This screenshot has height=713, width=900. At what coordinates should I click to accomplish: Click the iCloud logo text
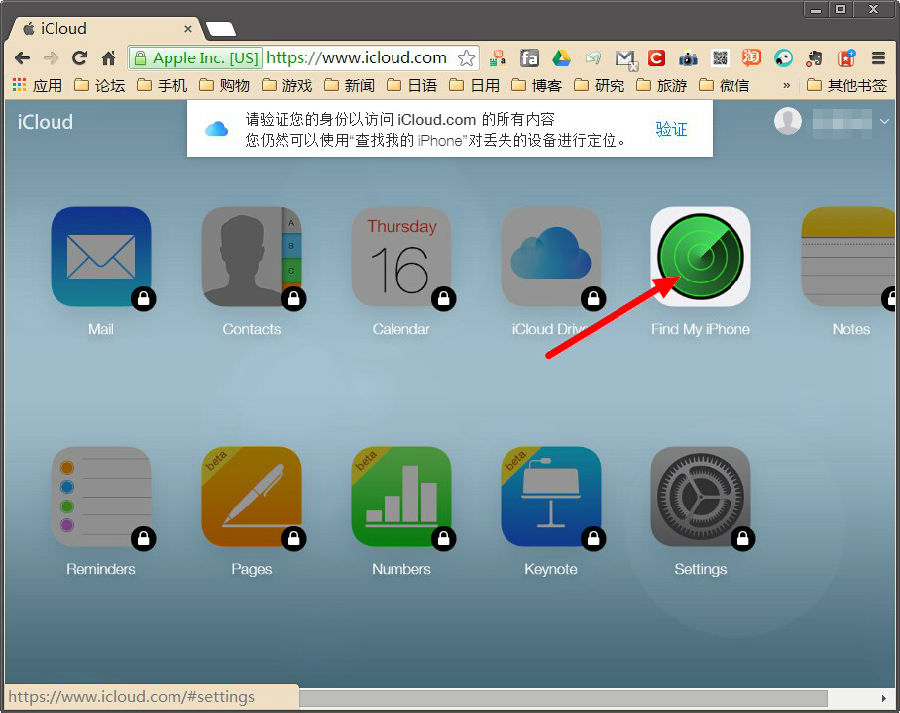click(45, 122)
